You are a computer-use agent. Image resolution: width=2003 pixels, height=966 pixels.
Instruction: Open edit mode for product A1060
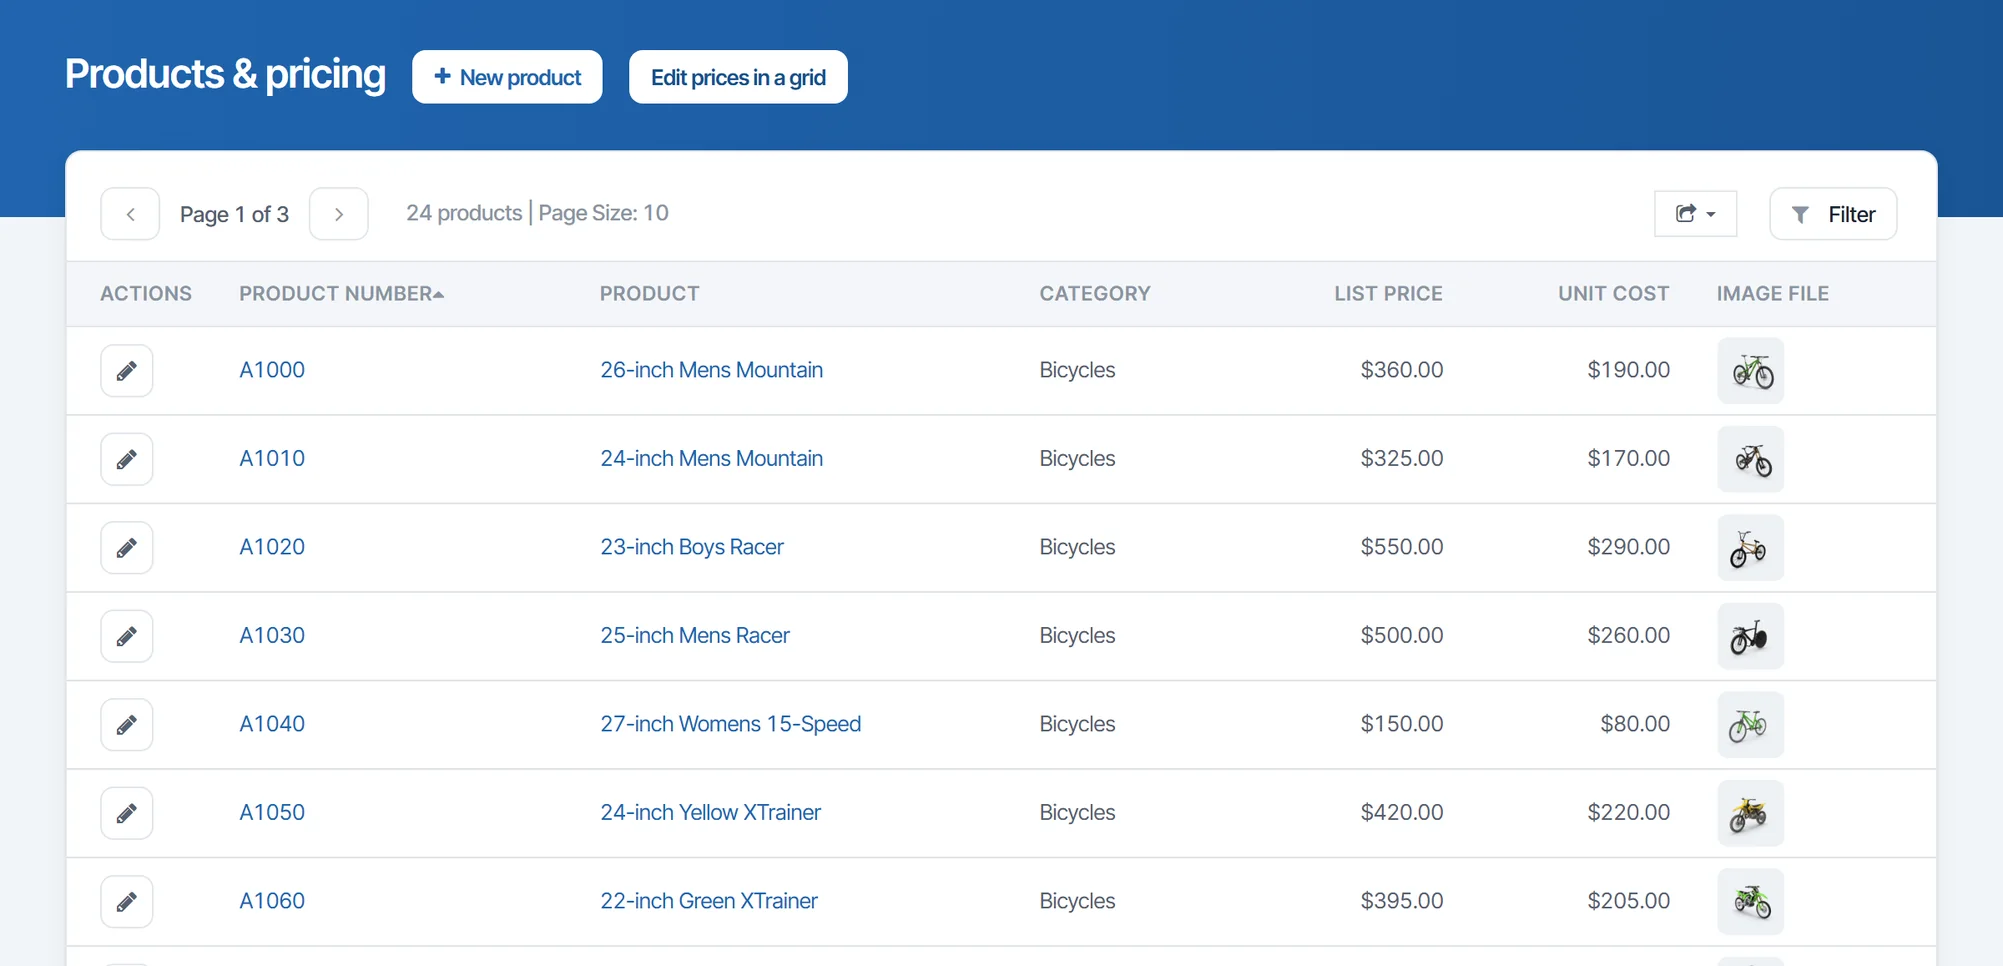(127, 902)
